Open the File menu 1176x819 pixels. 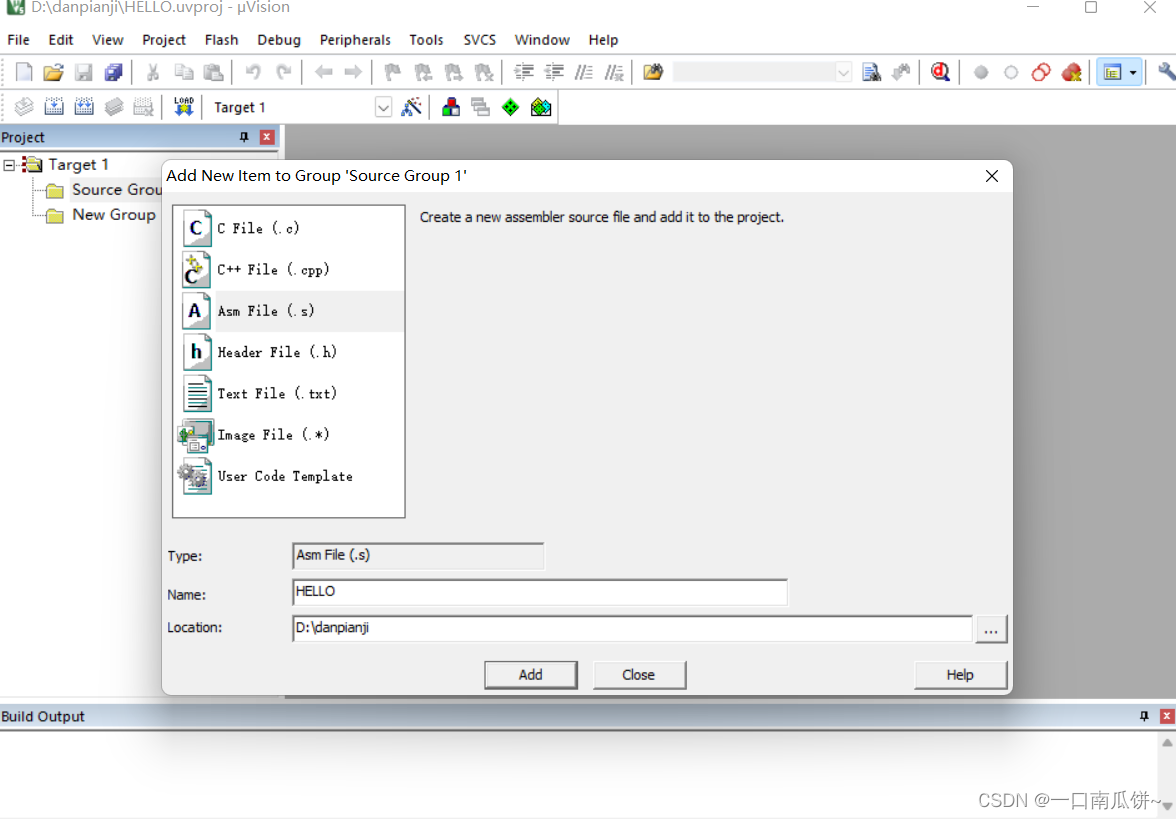tap(18, 40)
